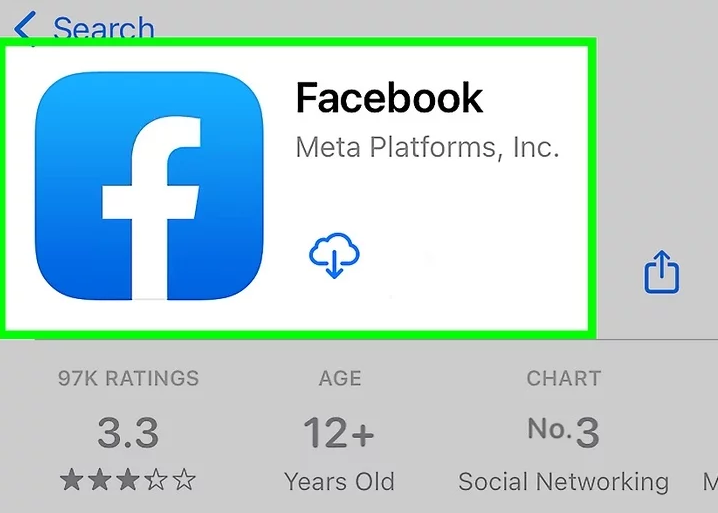This screenshot has height=513, width=718.
Task: Tap the 12+ age rating
Action: (339, 433)
